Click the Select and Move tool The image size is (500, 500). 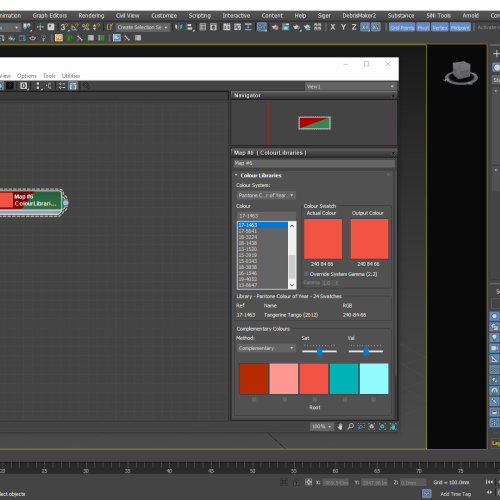[x=40, y=27]
